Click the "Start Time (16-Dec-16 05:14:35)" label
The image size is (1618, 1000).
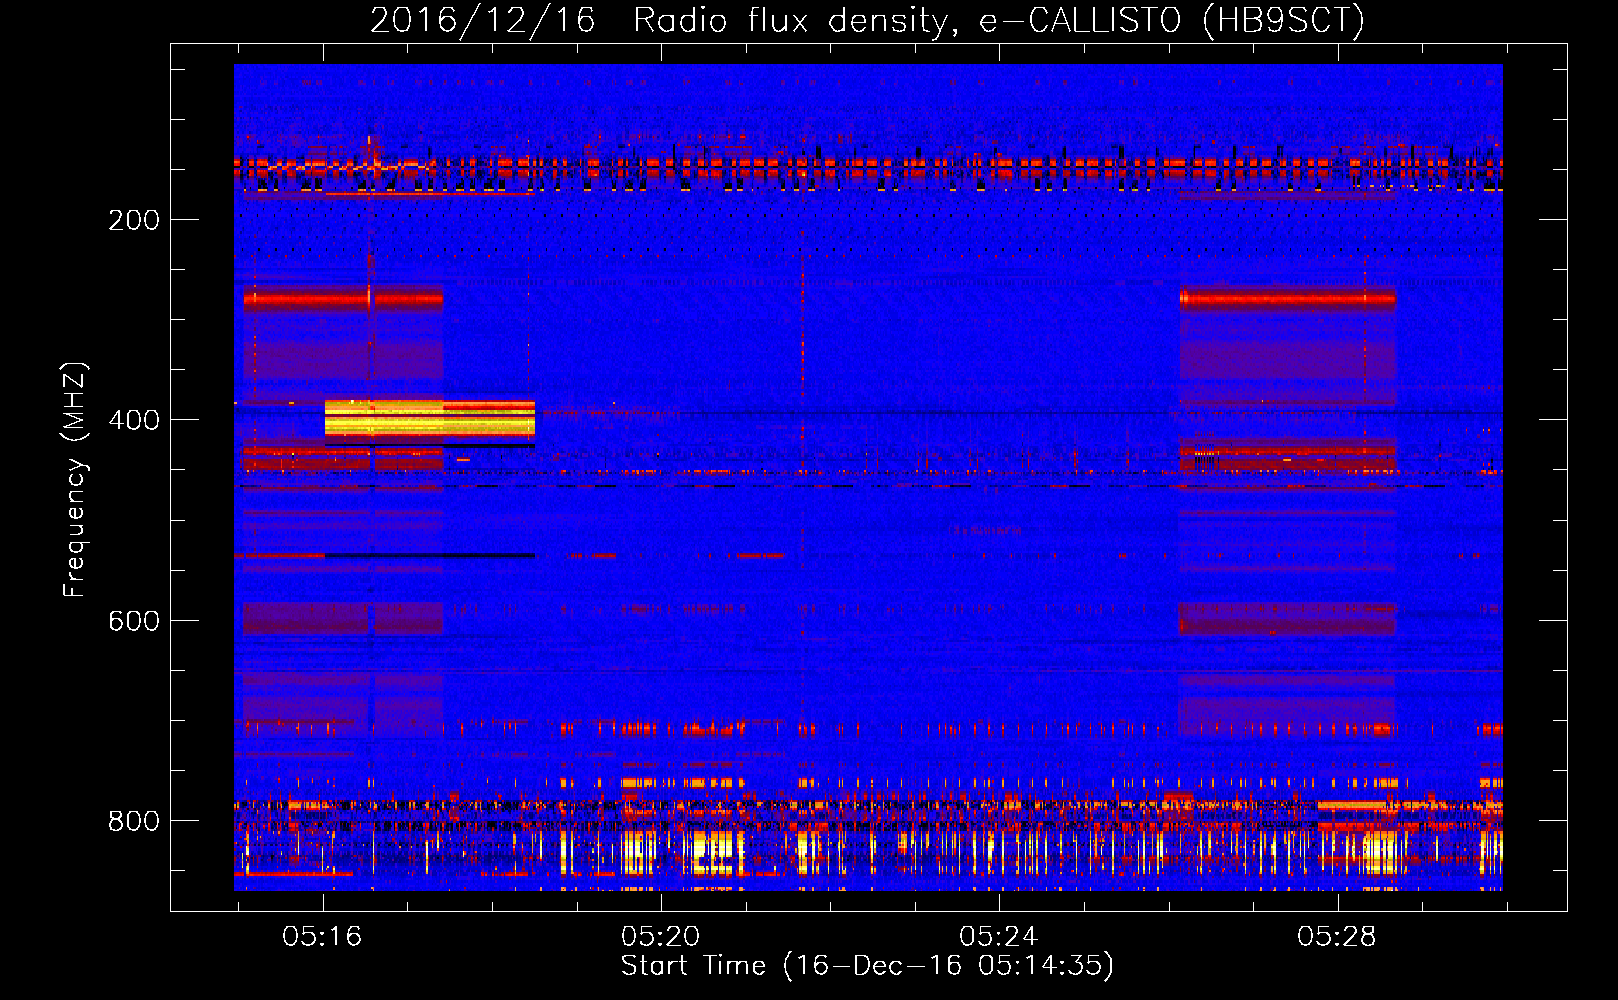[867, 966]
